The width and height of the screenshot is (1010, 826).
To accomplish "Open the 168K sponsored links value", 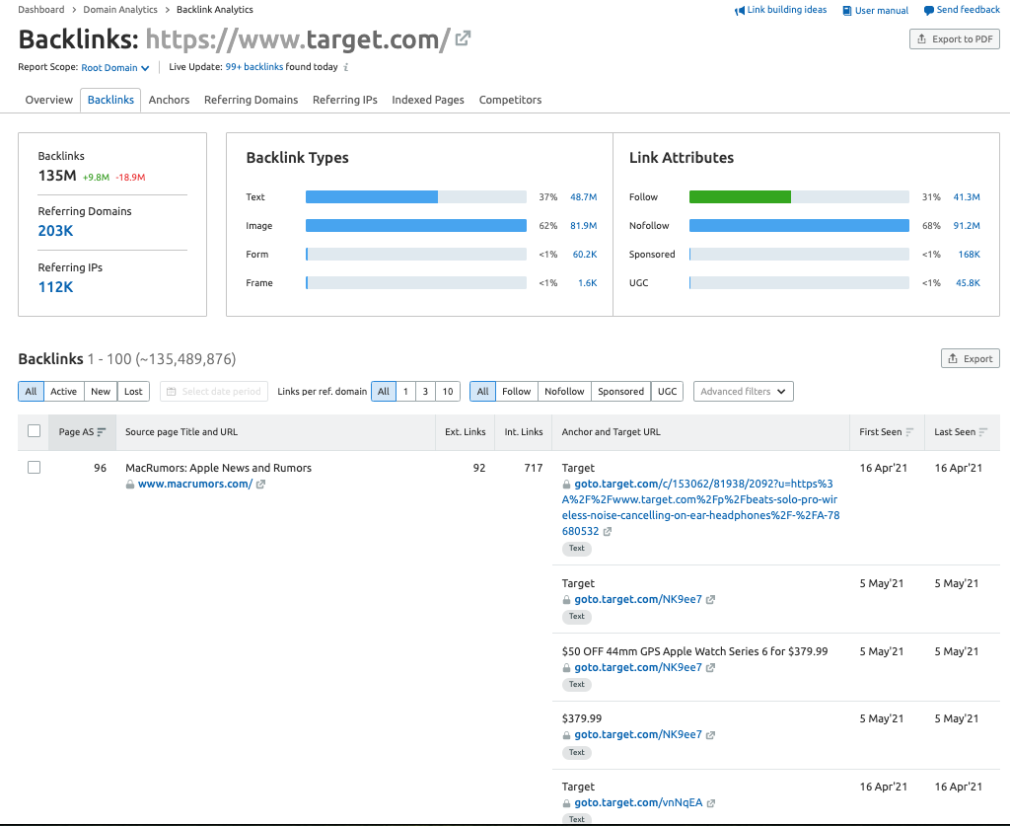I will (969, 255).
